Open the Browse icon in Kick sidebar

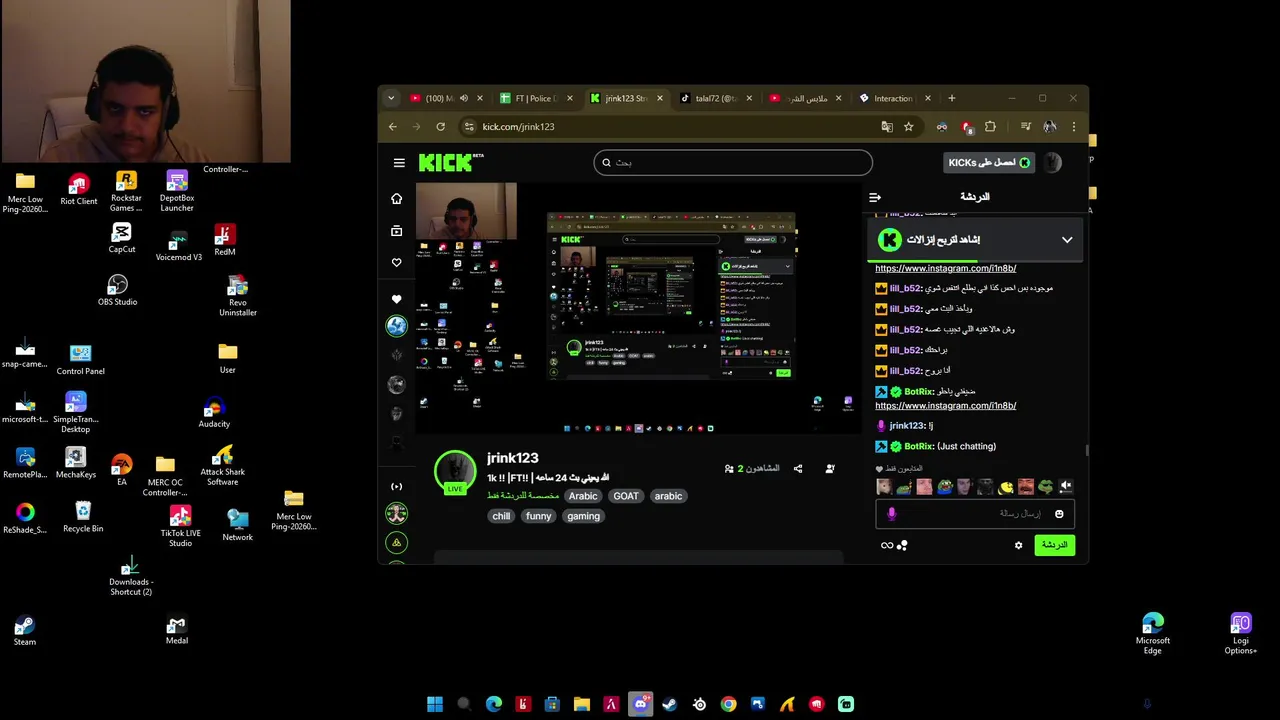pyautogui.click(x=397, y=231)
